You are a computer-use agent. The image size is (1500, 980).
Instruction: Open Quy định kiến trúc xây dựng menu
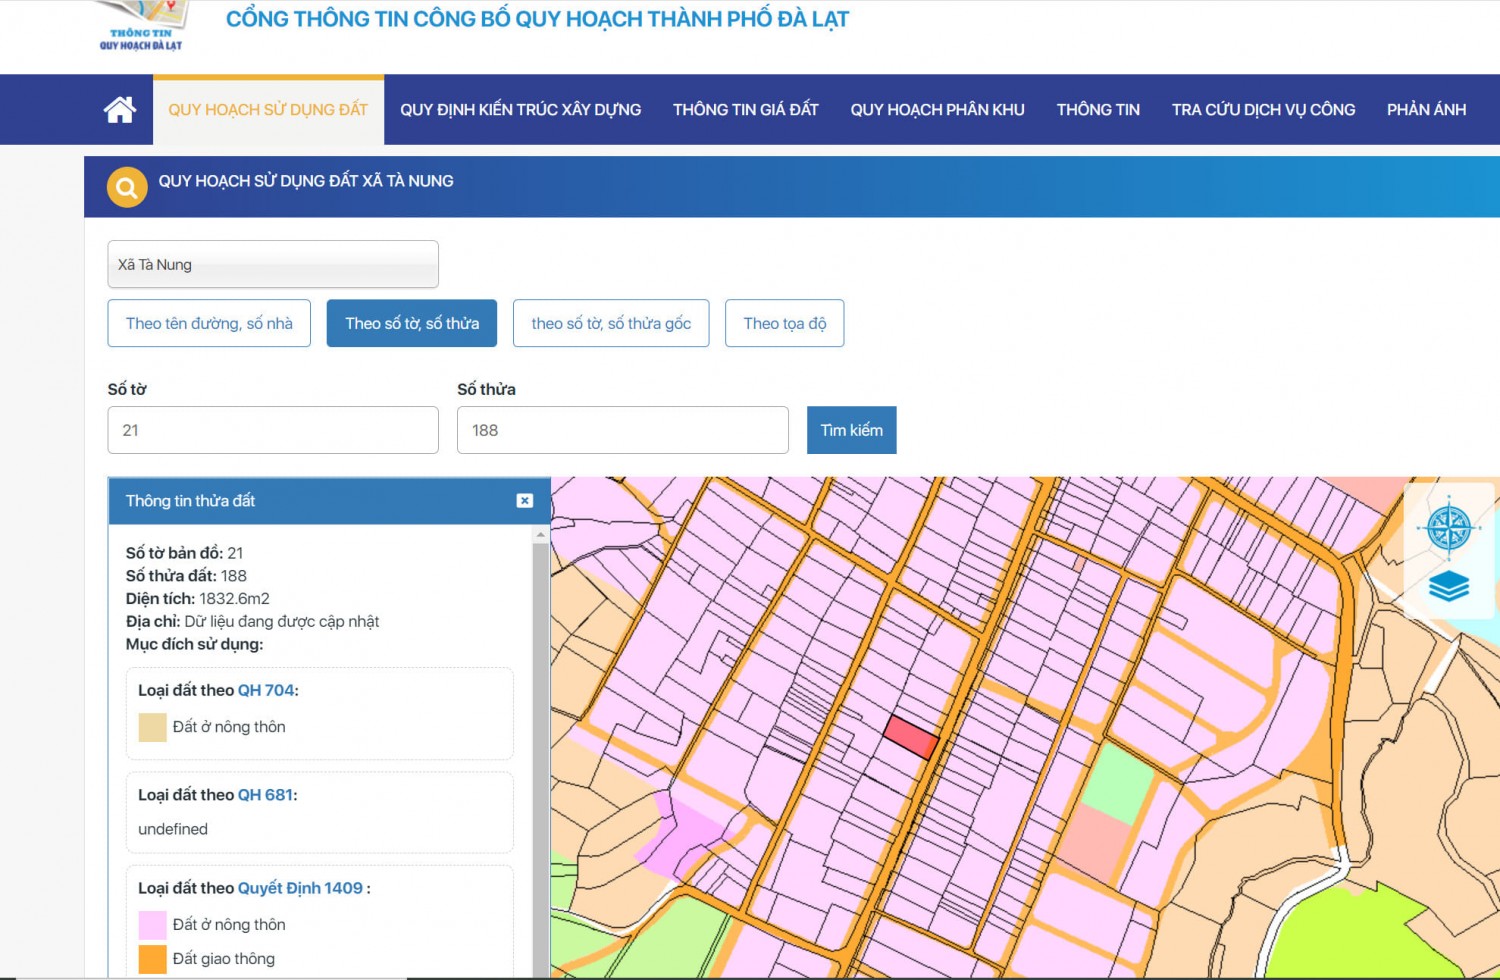520,110
